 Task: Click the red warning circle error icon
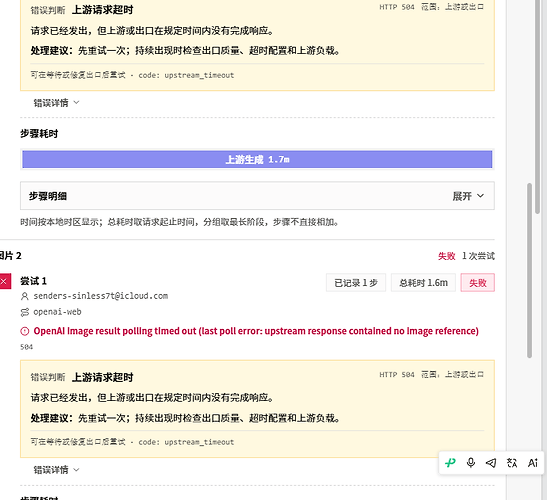tap(25, 331)
